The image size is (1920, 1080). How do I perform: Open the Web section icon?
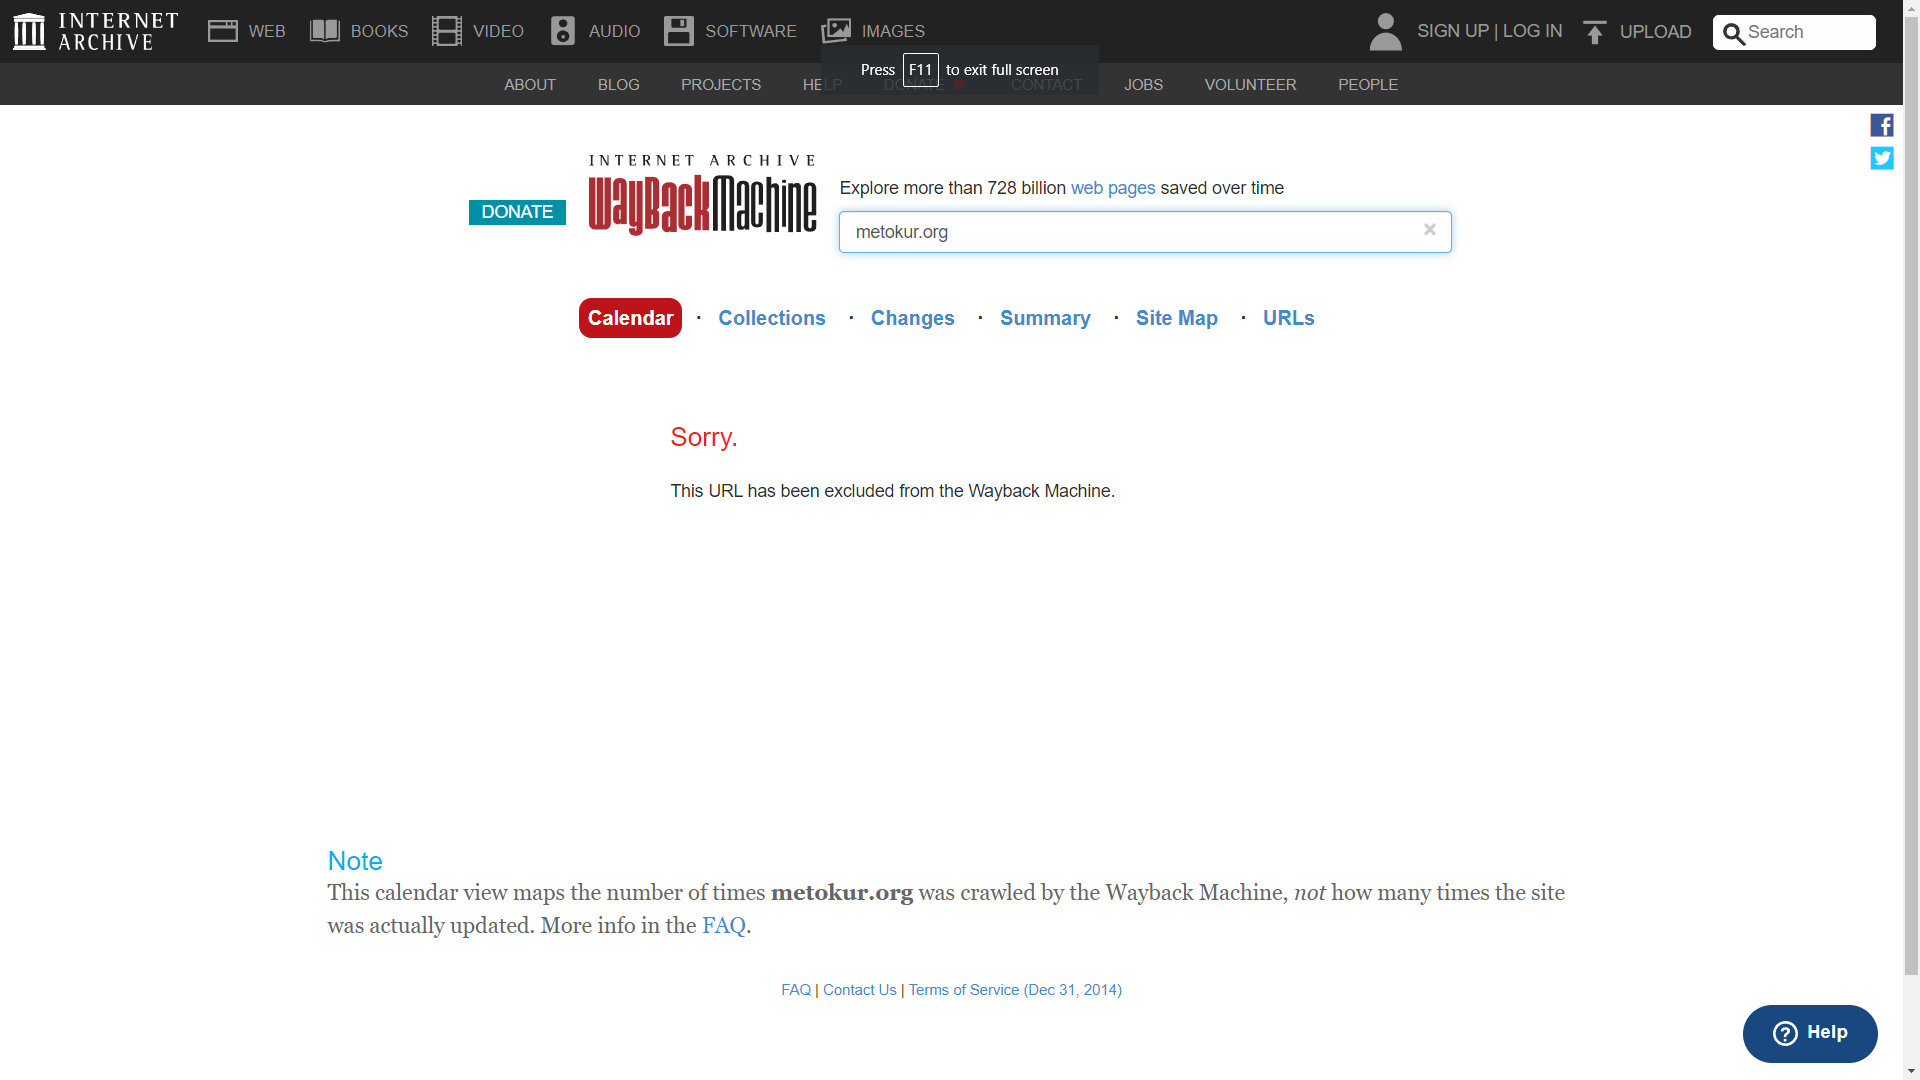click(222, 31)
